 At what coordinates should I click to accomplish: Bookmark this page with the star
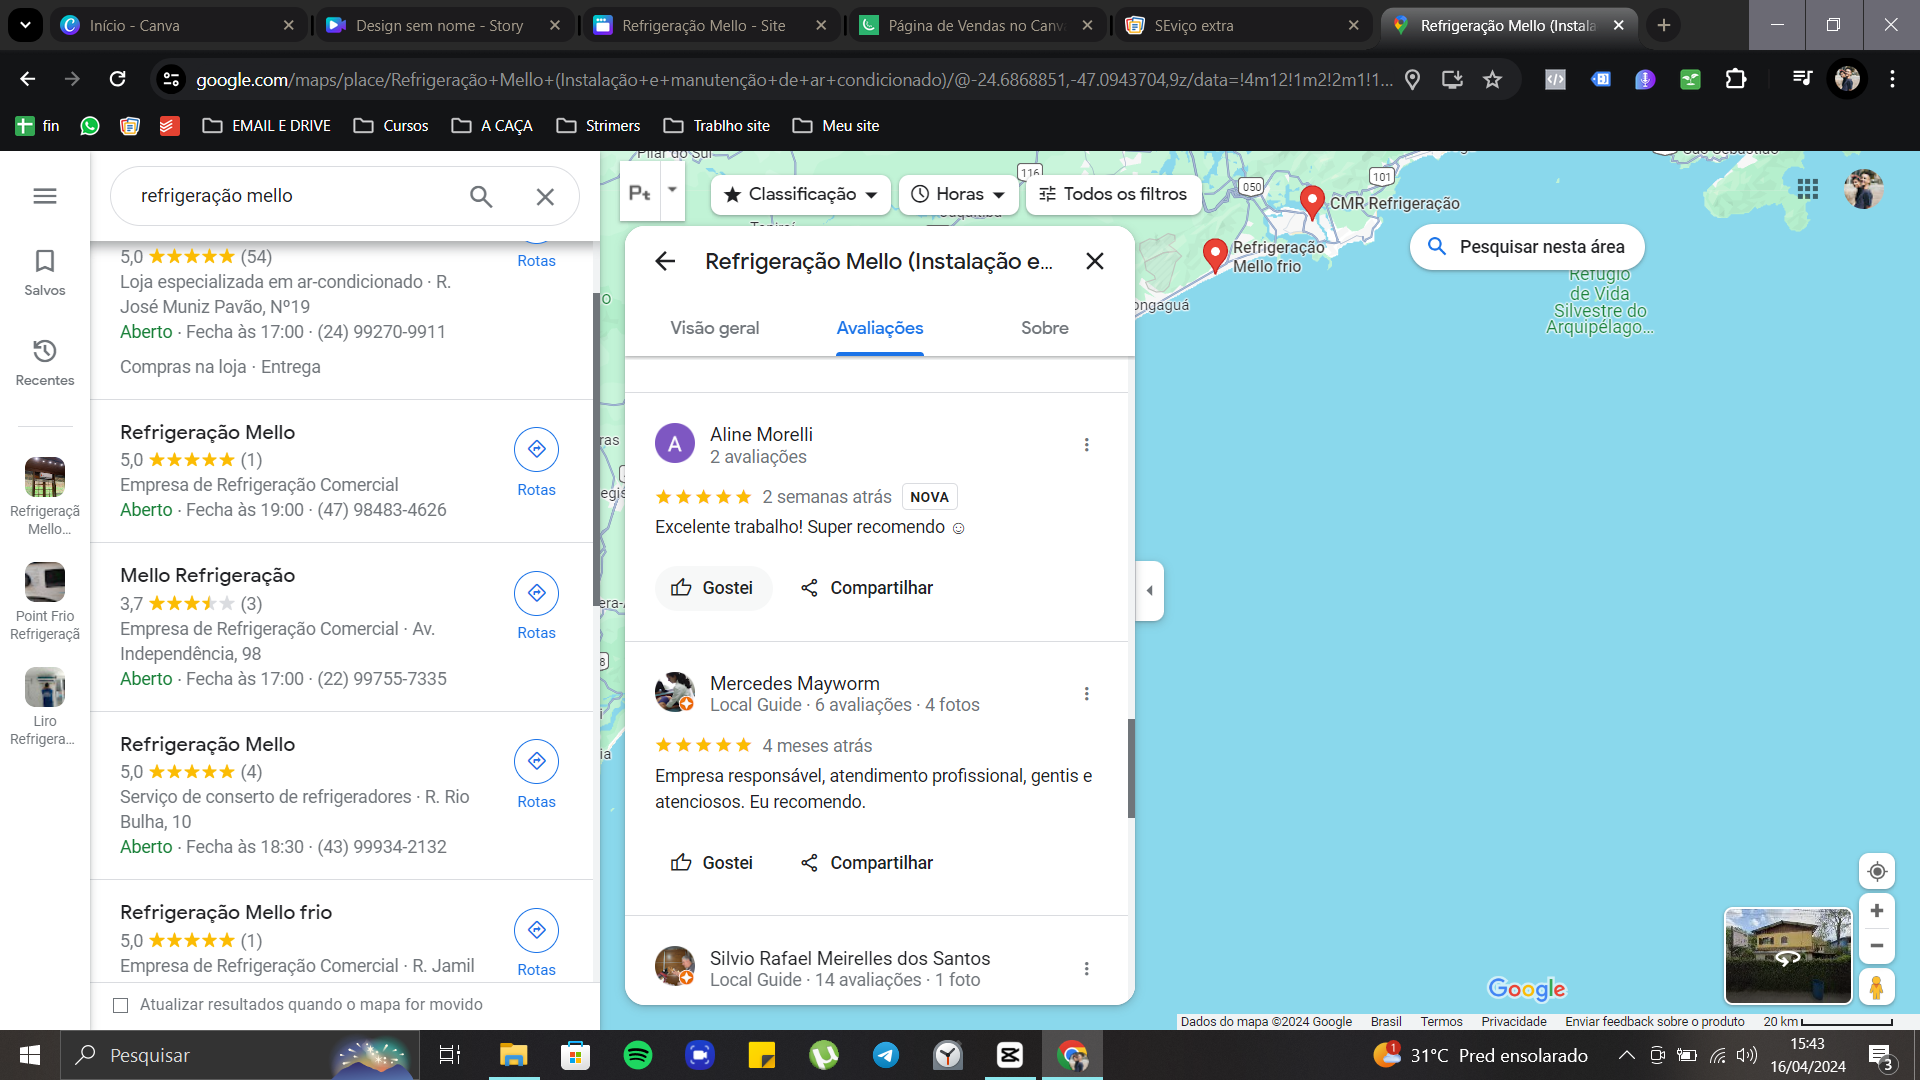(1492, 79)
